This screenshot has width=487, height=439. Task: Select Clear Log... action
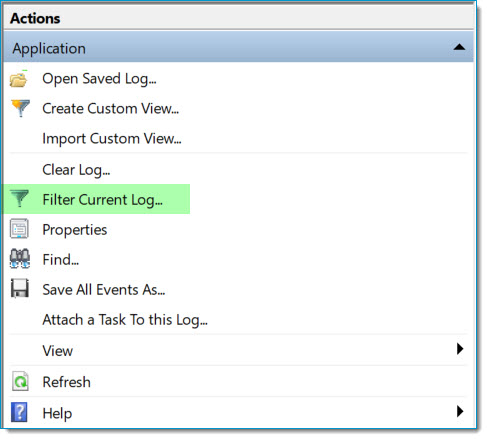coord(76,170)
